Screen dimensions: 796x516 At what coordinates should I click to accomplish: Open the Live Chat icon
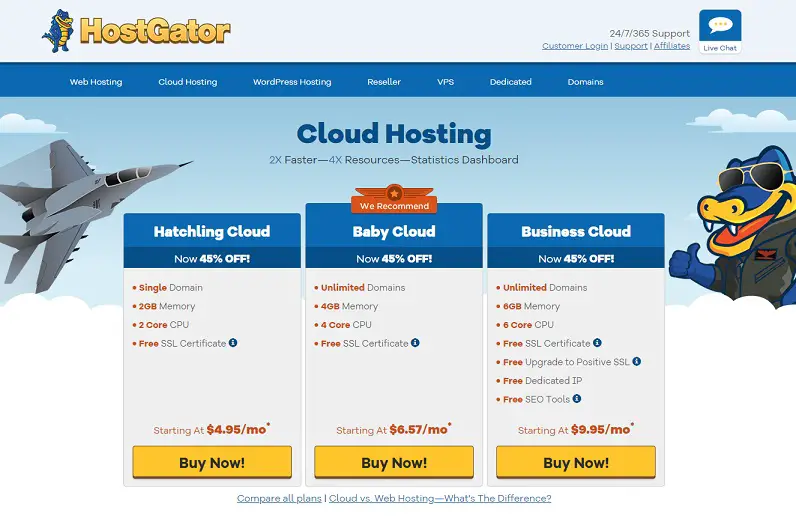[720, 31]
